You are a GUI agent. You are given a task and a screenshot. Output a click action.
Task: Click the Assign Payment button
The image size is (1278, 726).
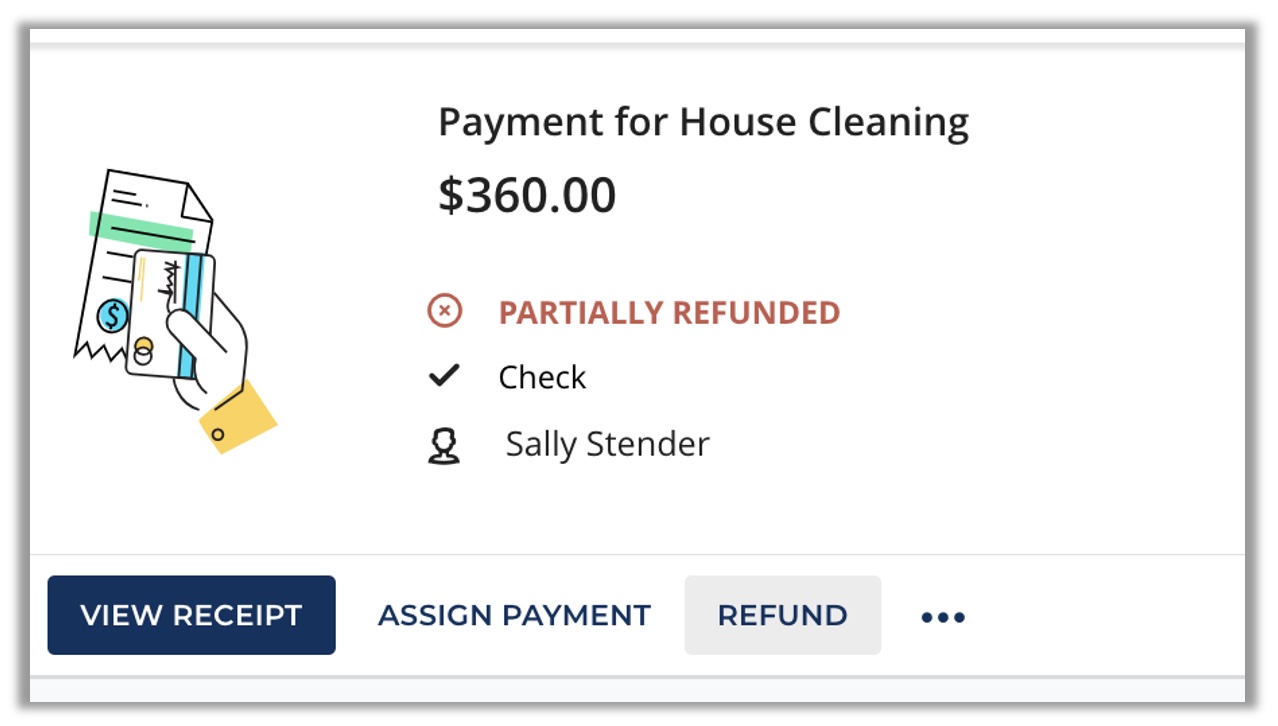point(514,615)
